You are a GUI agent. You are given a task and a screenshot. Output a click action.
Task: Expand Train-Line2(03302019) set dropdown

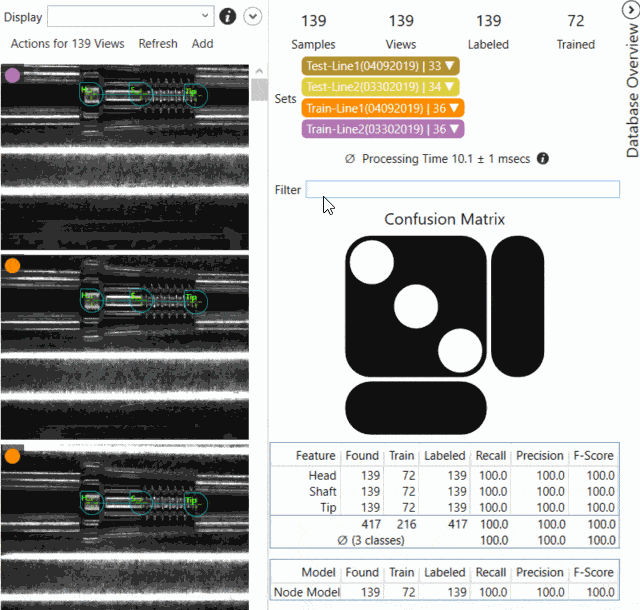click(x=456, y=129)
